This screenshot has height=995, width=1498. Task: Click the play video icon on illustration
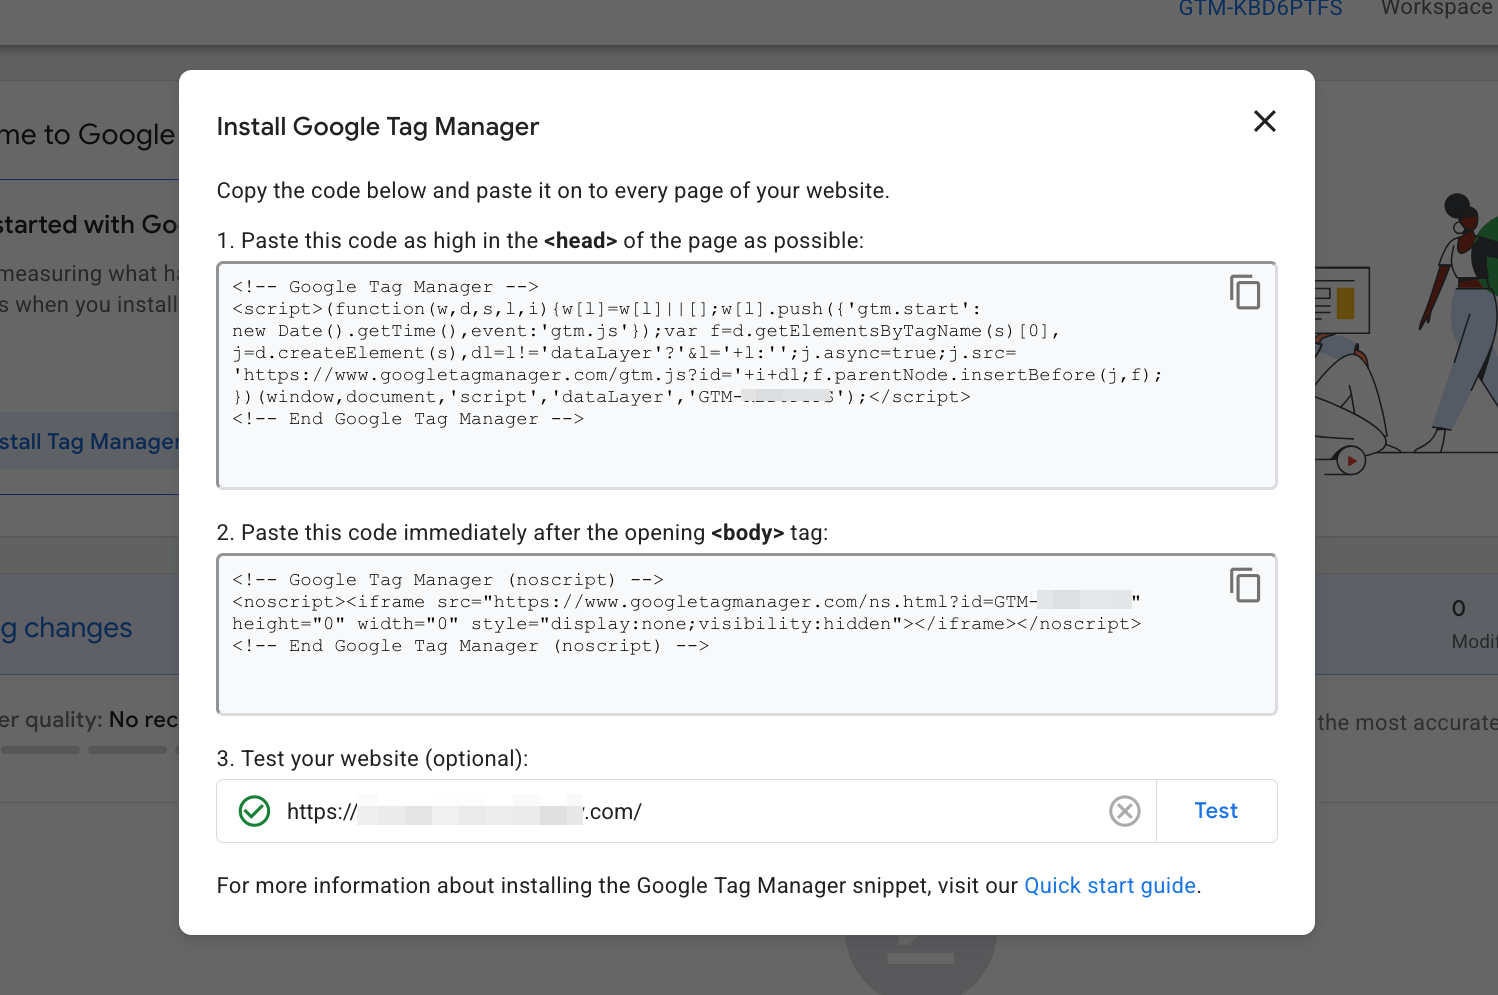tap(1351, 461)
